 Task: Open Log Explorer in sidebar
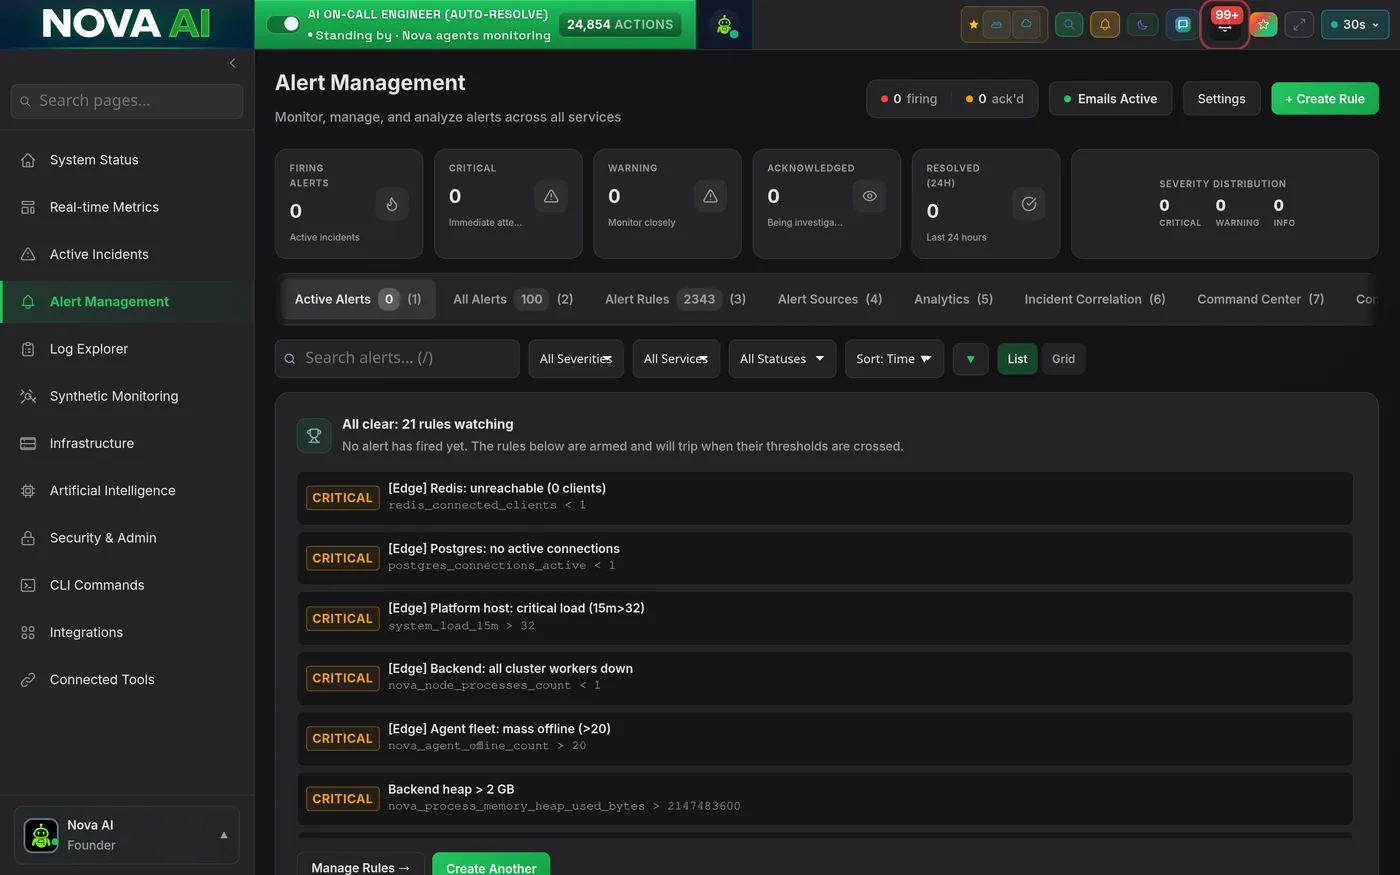(x=127, y=349)
